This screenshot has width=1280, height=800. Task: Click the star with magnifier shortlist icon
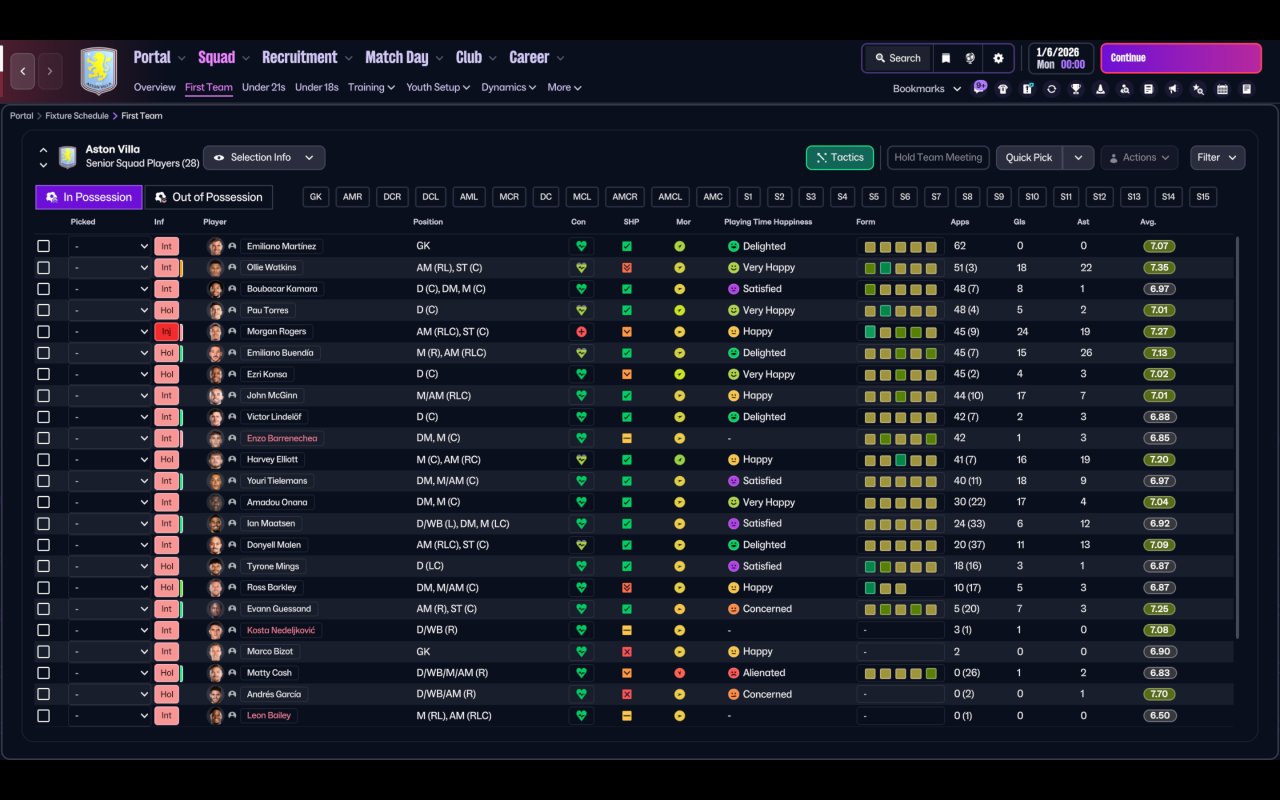click(x=1198, y=89)
